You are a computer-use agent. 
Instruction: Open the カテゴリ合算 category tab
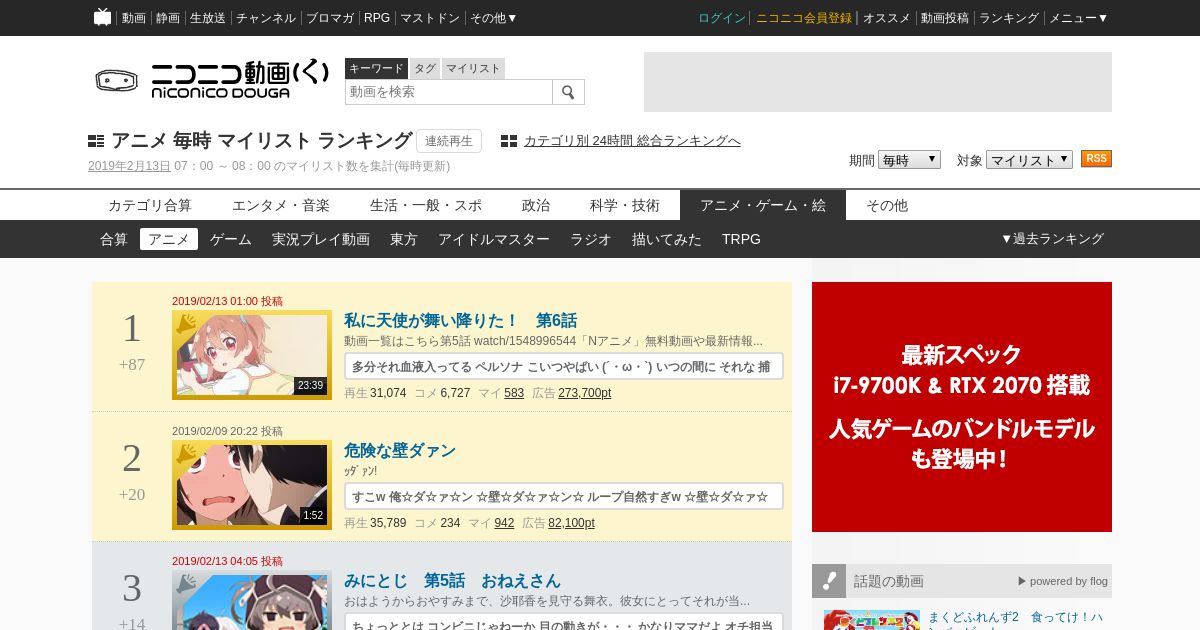(150, 205)
